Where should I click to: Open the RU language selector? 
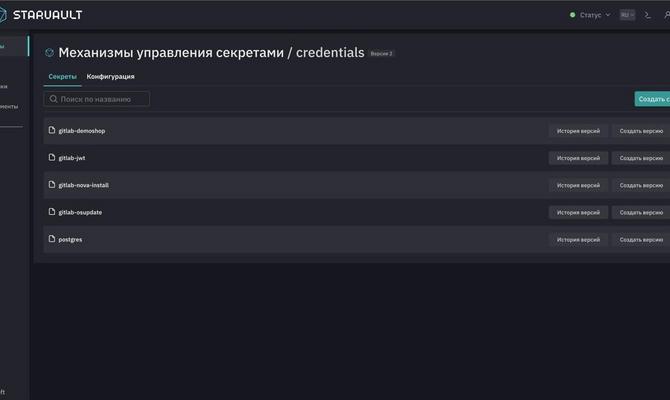(x=627, y=15)
